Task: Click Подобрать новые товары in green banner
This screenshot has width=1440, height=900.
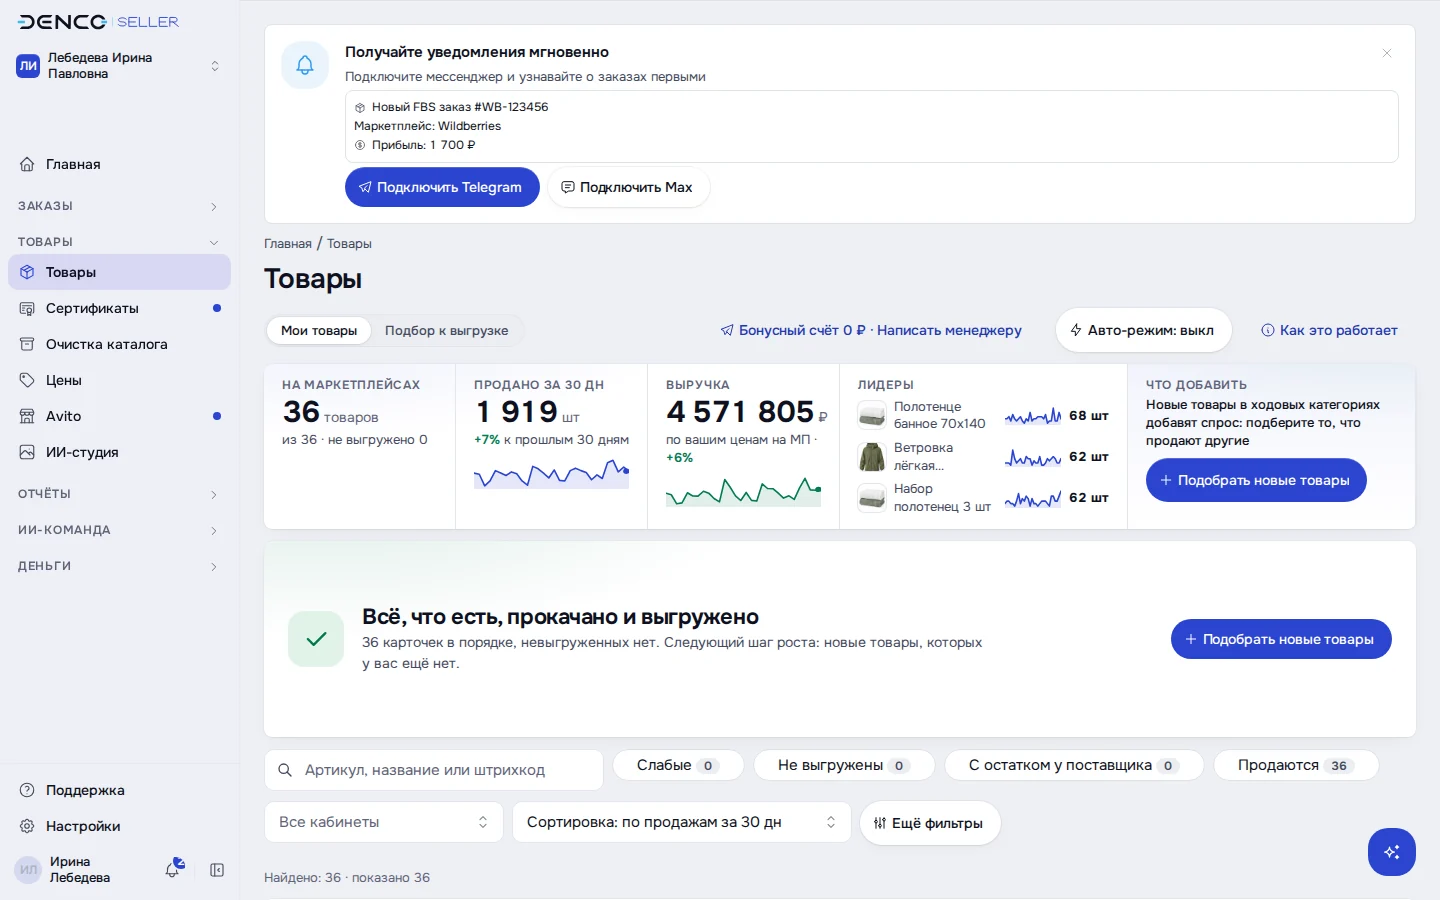Action: point(1281,639)
